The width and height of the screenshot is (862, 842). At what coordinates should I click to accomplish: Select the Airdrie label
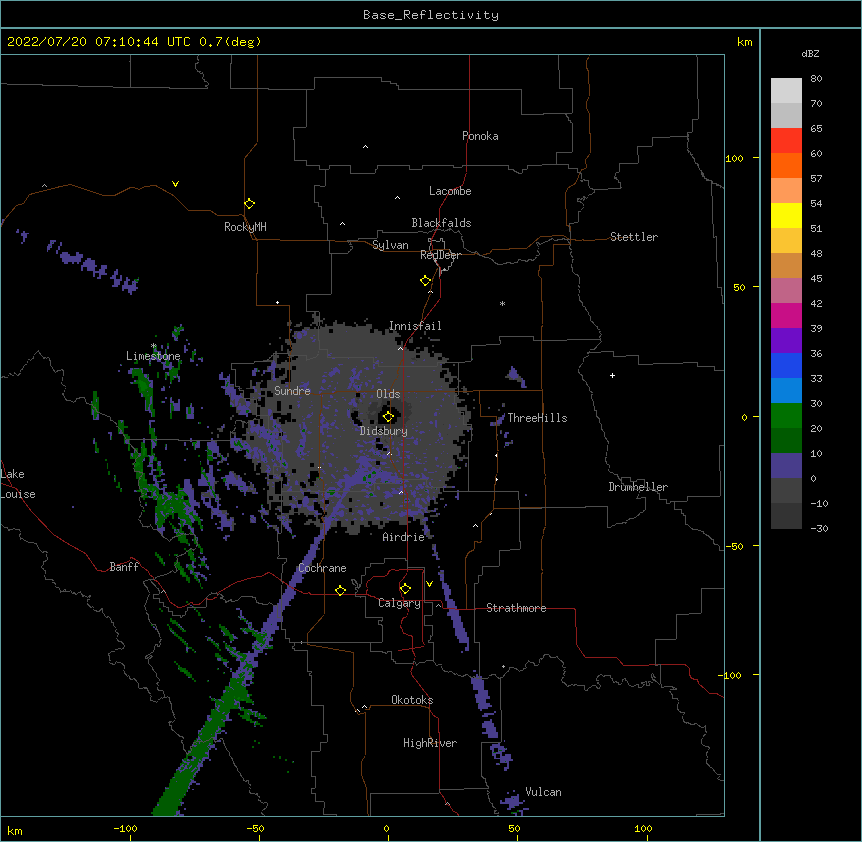click(404, 537)
